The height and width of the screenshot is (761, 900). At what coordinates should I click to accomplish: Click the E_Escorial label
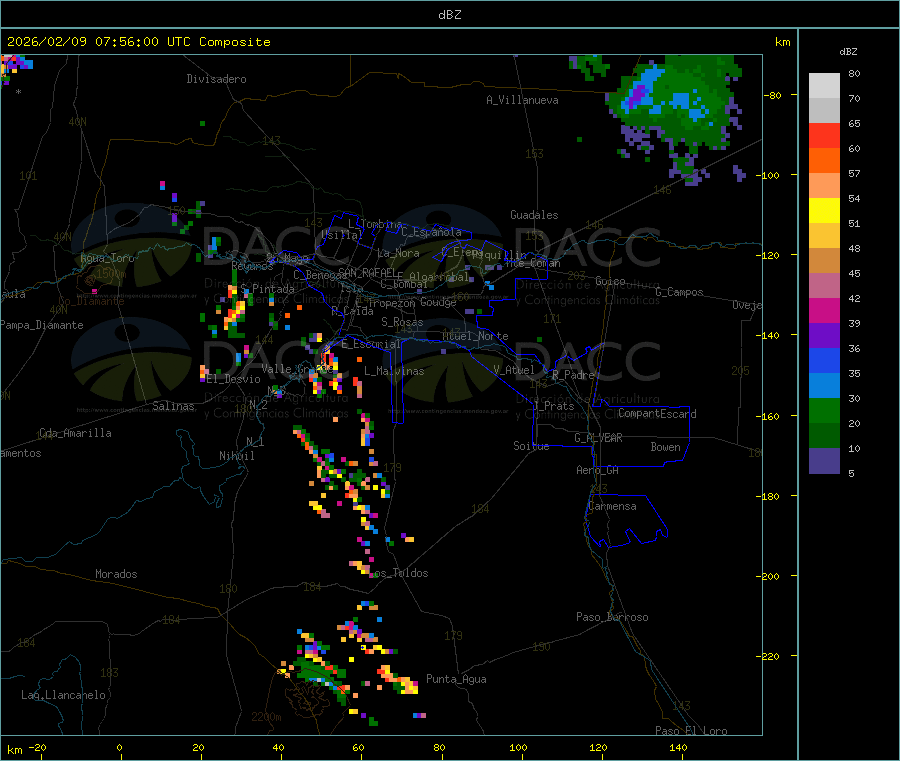tap(371, 344)
